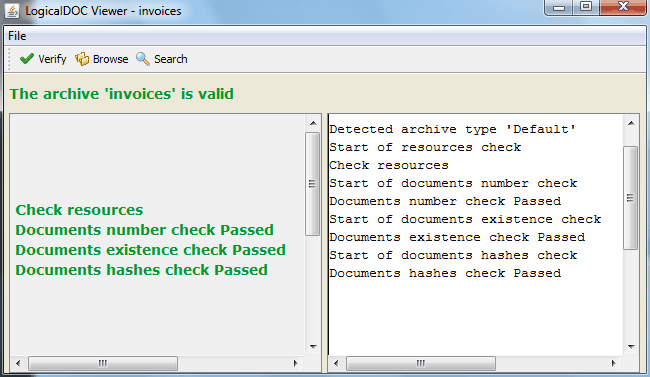Click log line 'Documents hashes check Passed'
Screen dimensions: 650x377
(445, 273)
